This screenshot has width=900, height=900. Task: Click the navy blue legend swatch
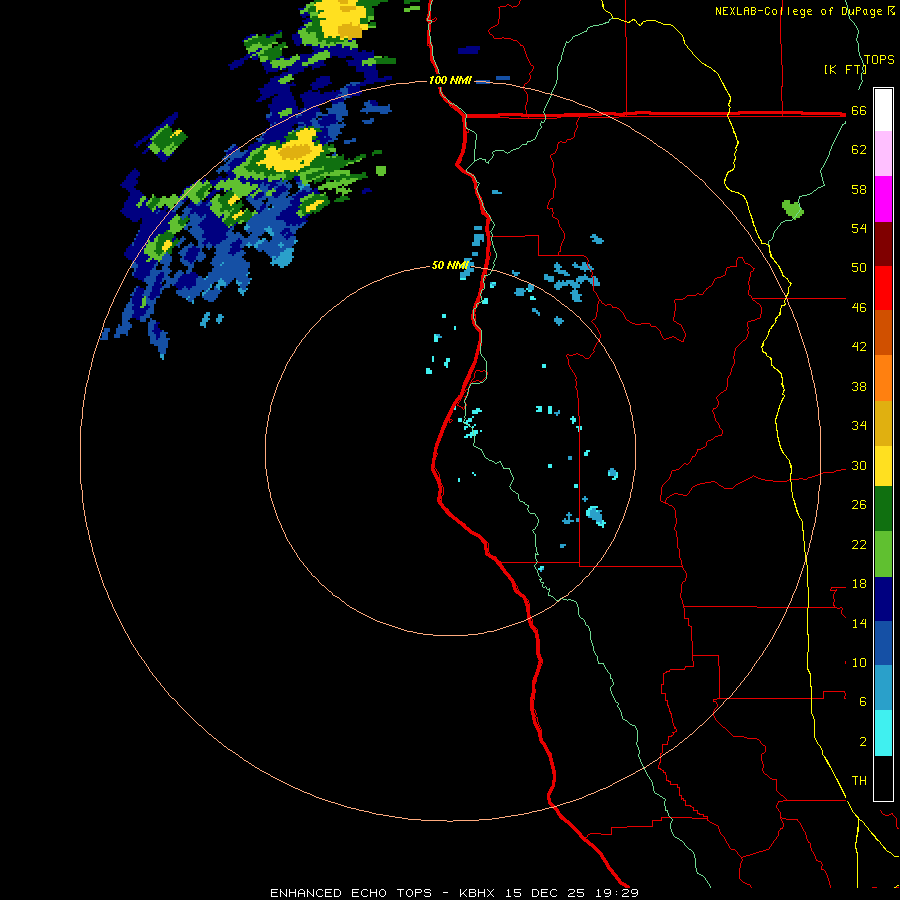[x=883, y=599]
